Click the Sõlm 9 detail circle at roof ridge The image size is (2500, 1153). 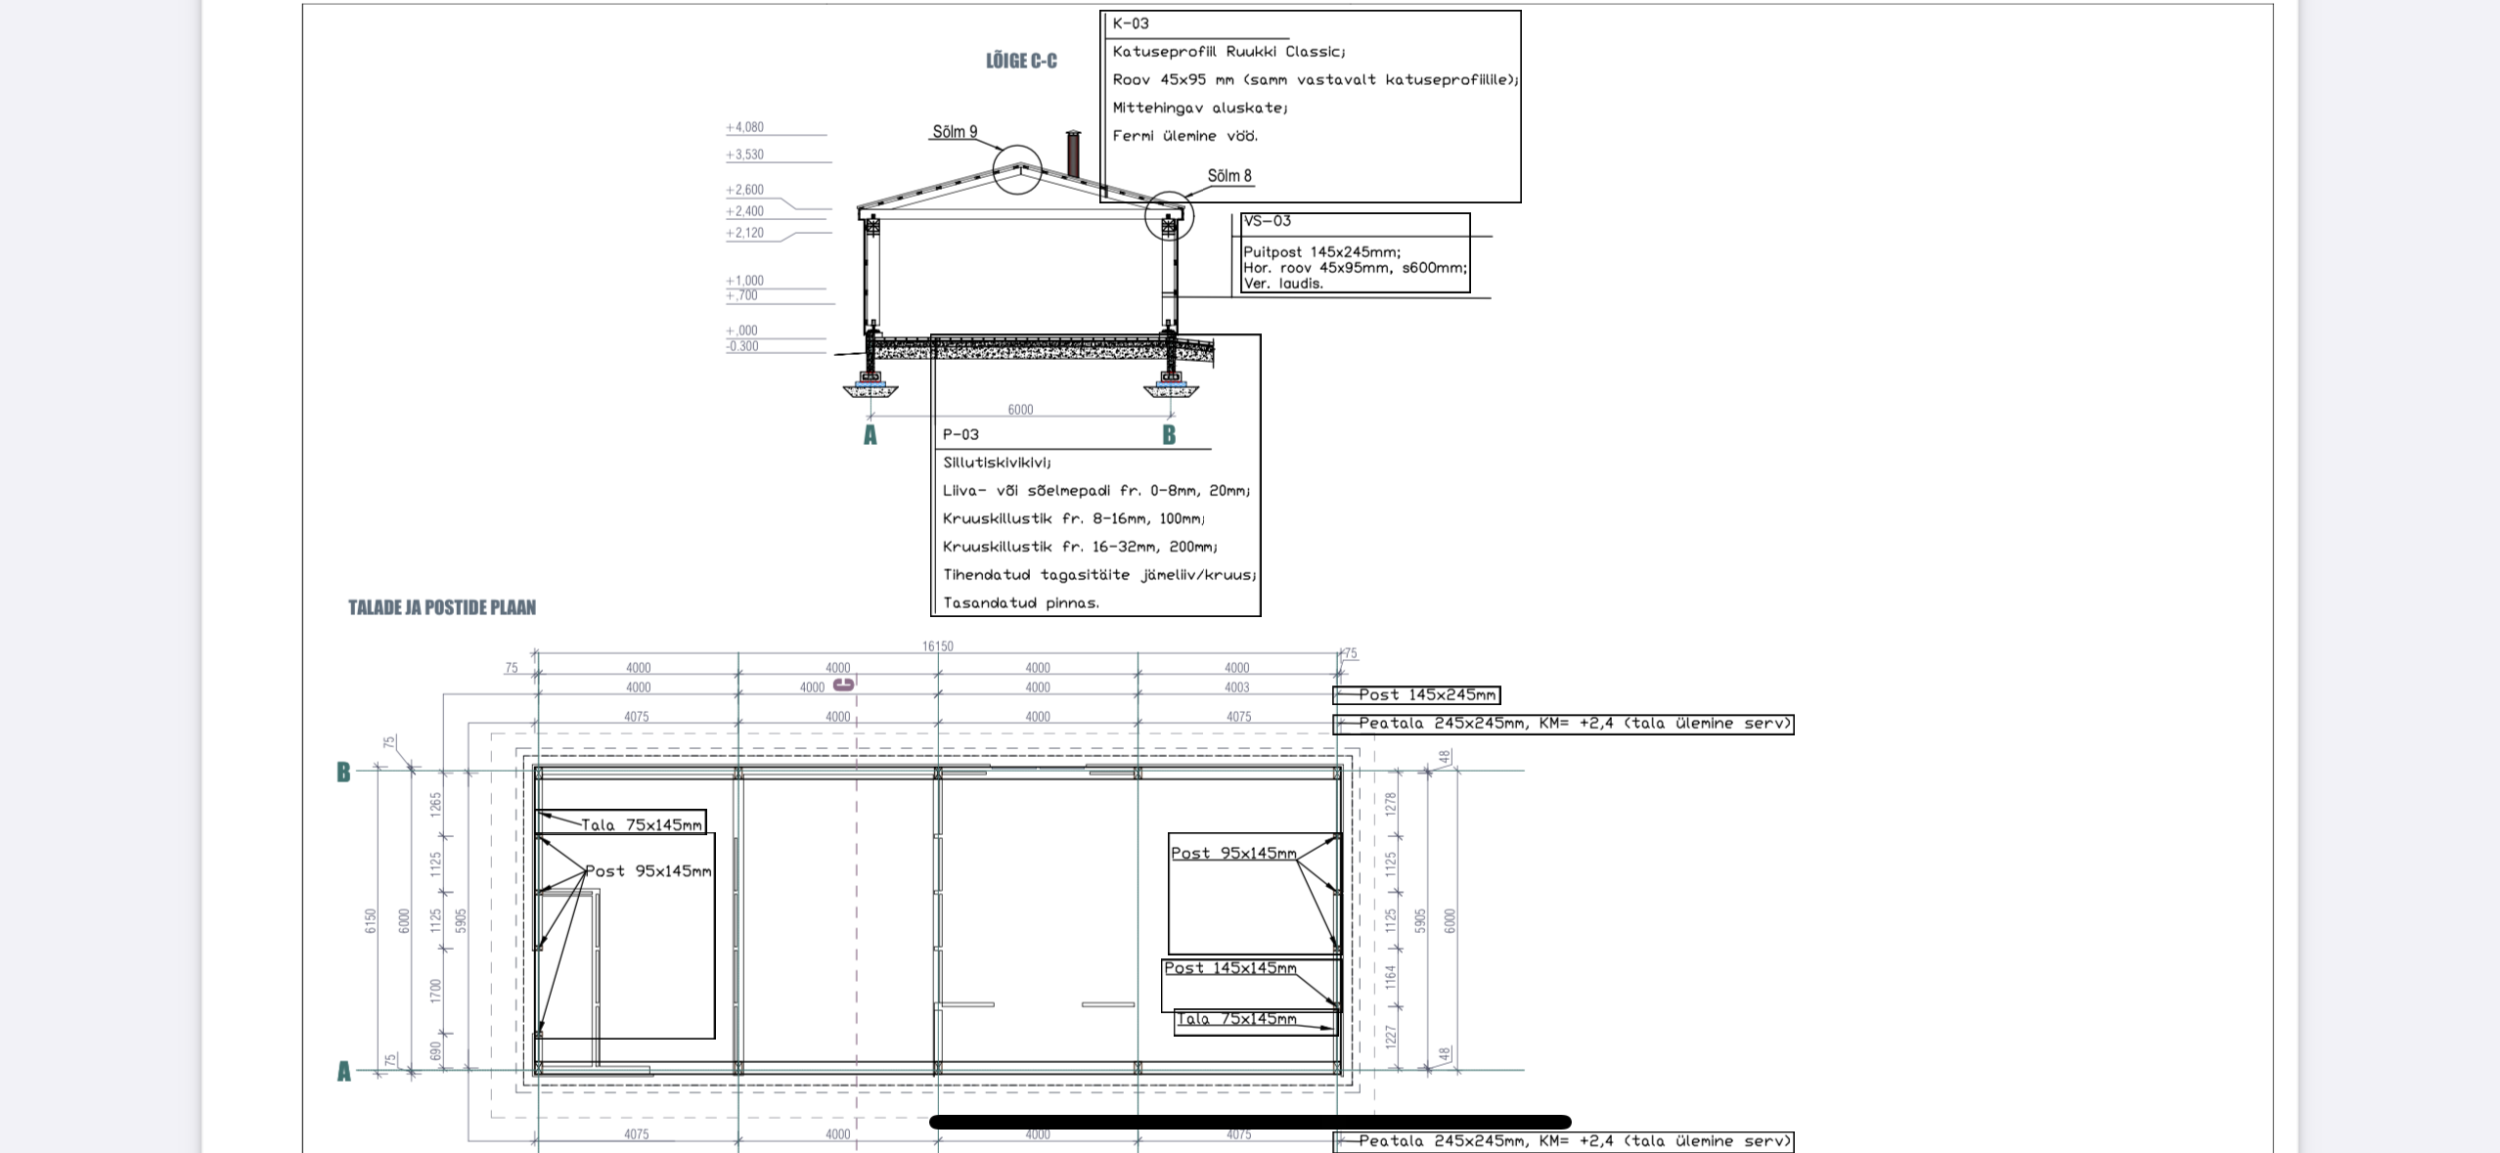[1017, 170]
